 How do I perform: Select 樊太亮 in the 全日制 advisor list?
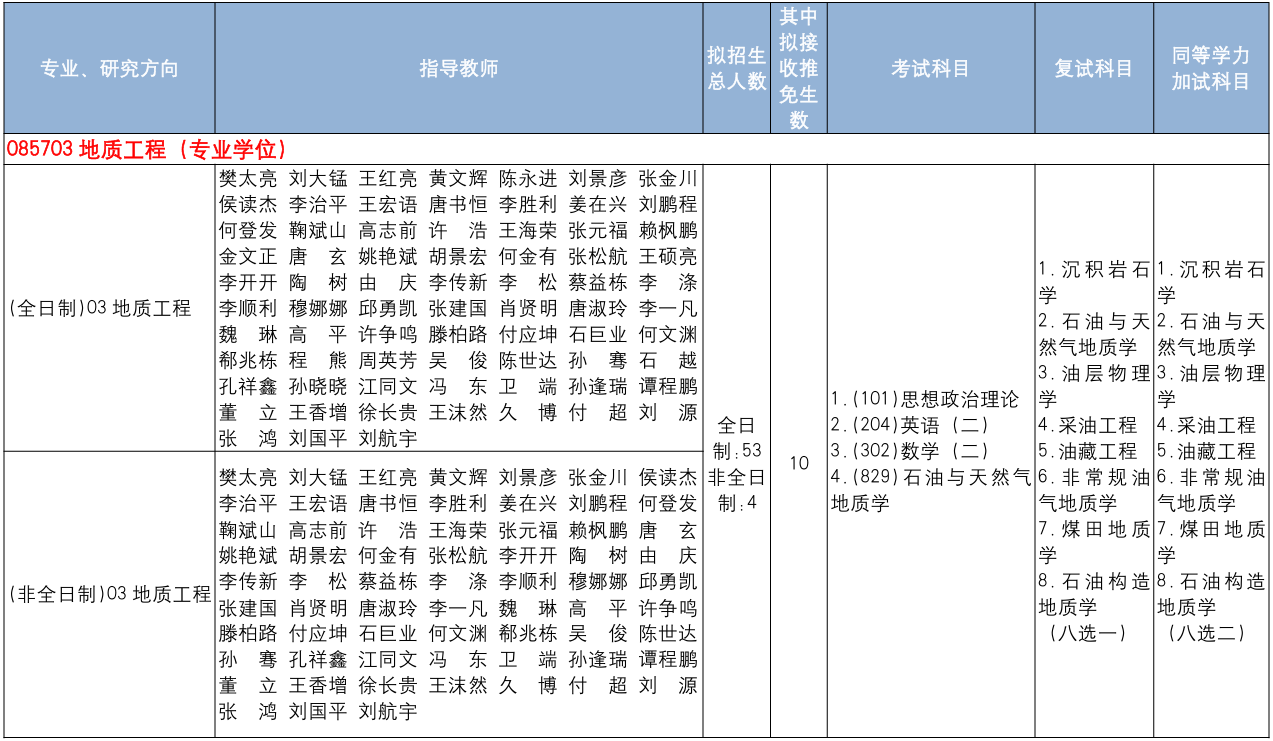(248, 179)
